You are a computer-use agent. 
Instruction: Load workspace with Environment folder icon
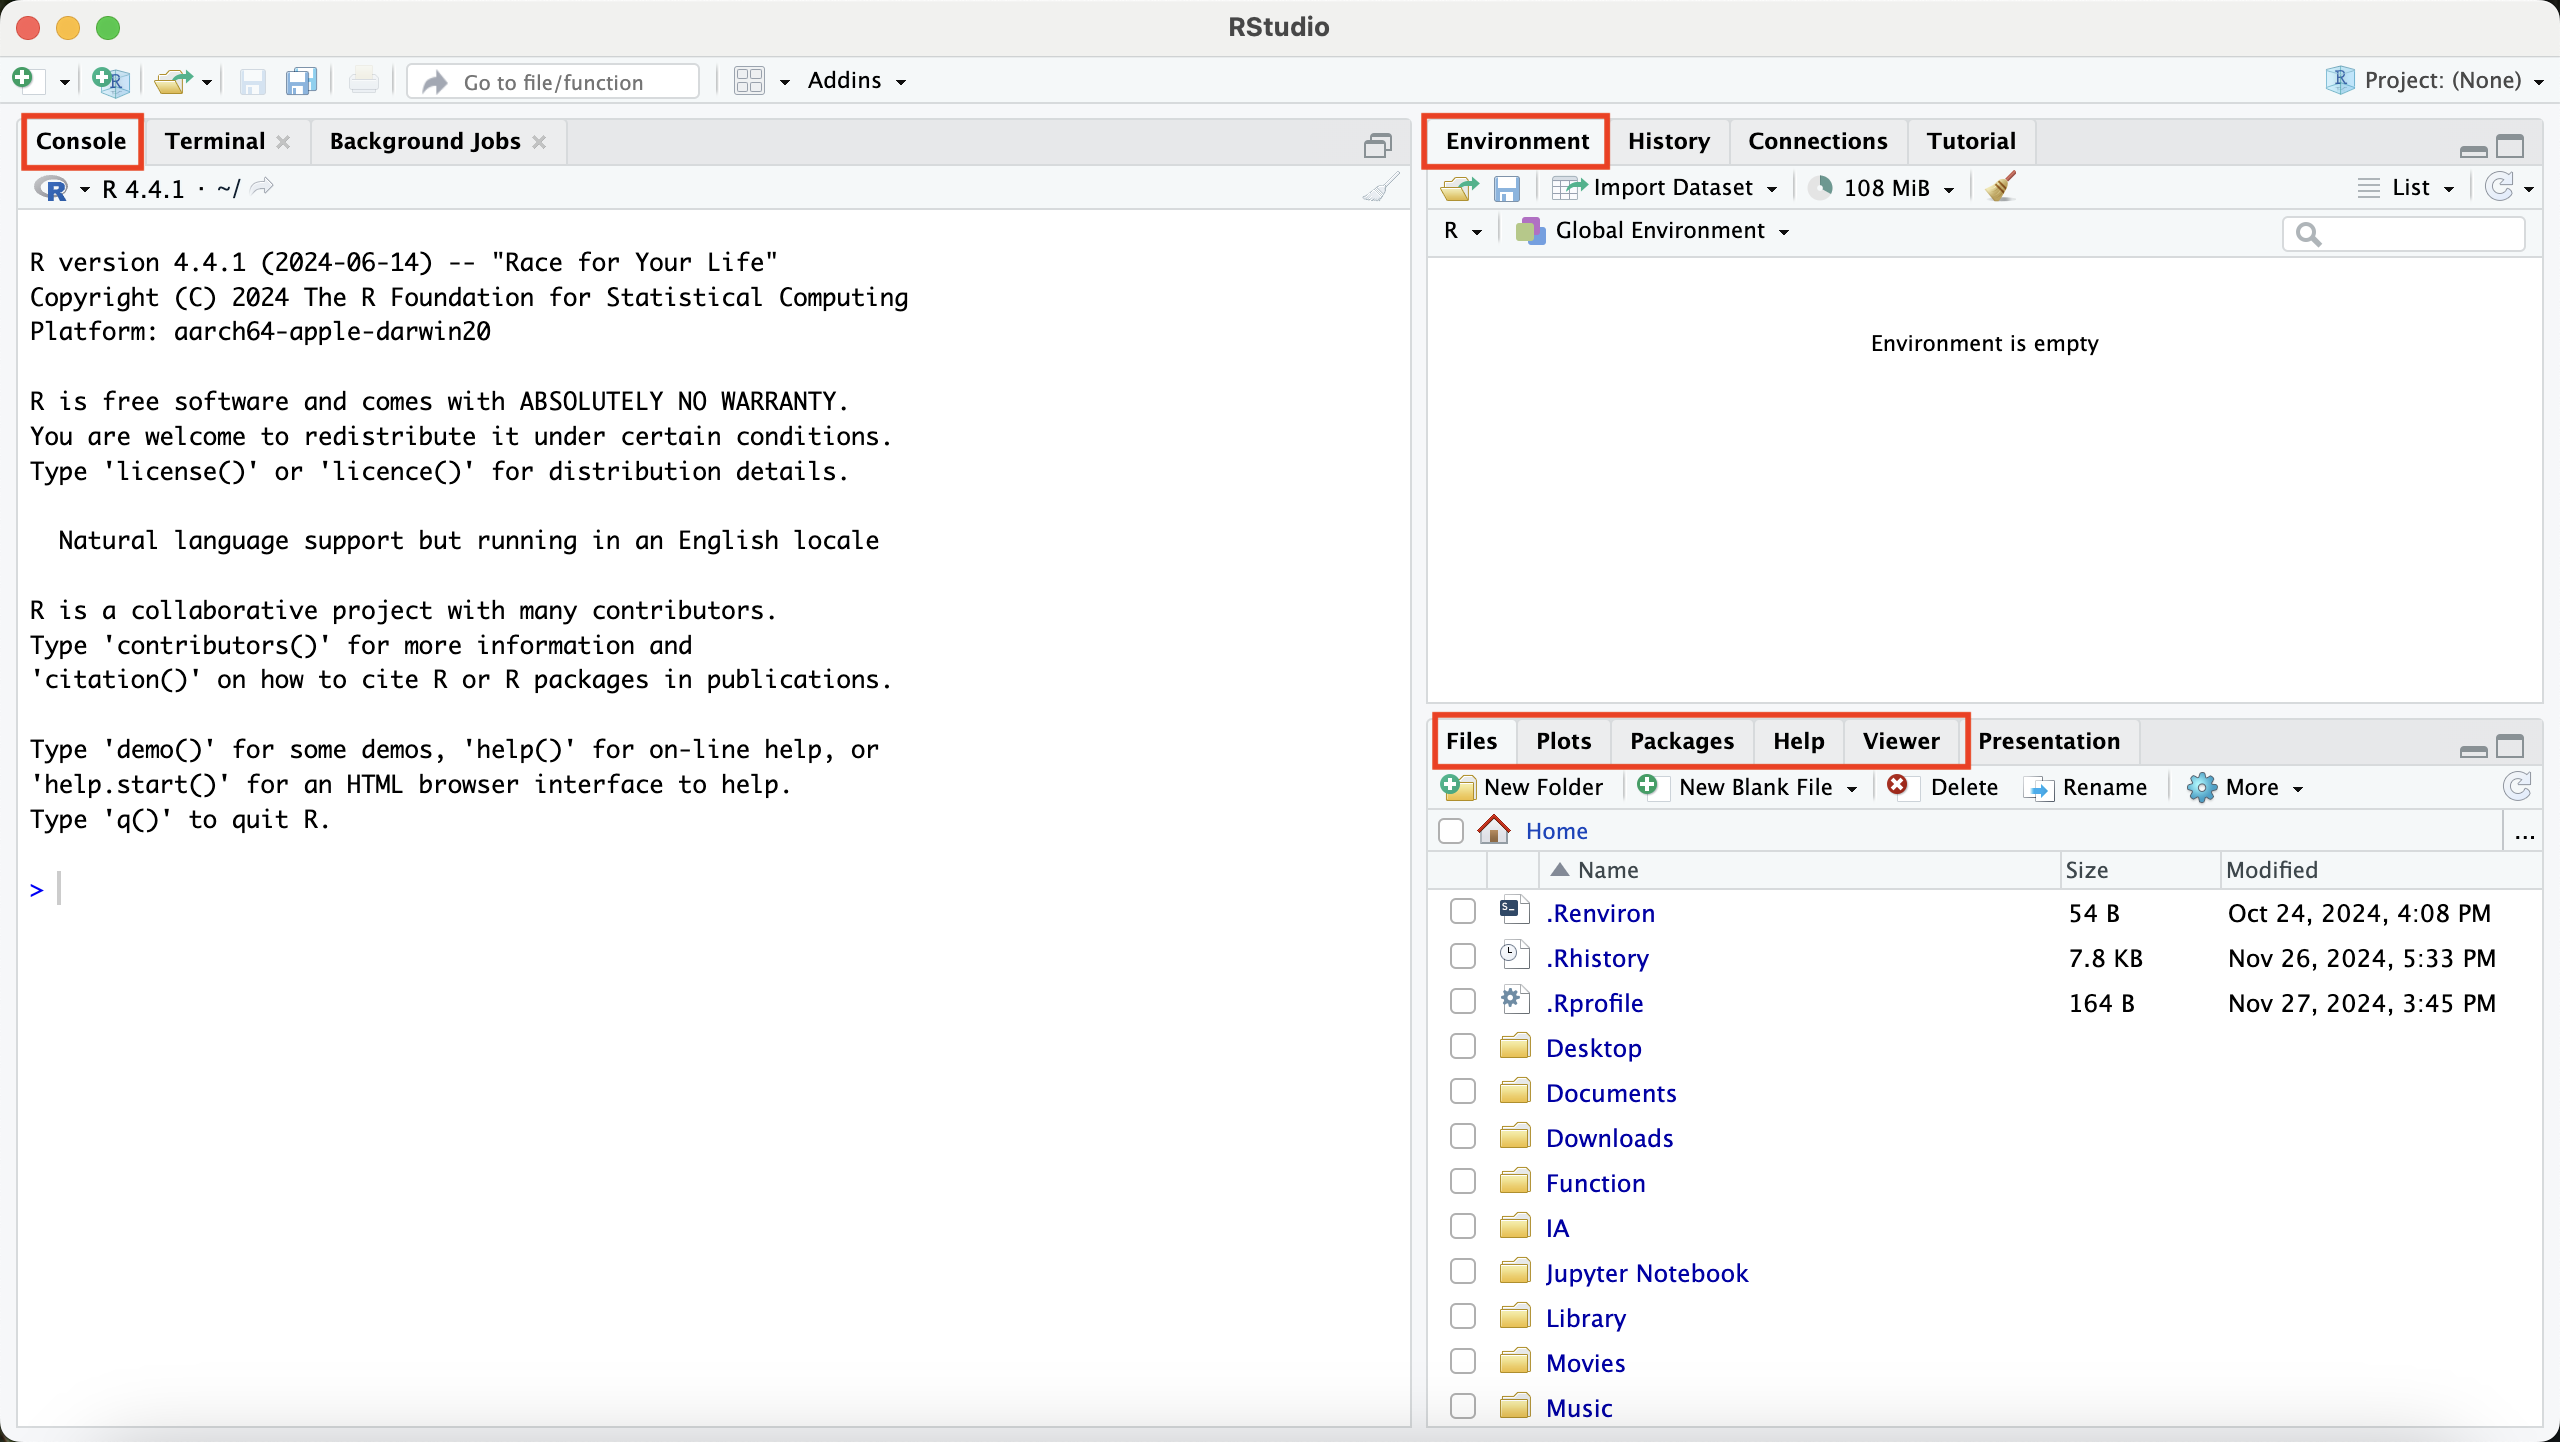point(1459,188)
